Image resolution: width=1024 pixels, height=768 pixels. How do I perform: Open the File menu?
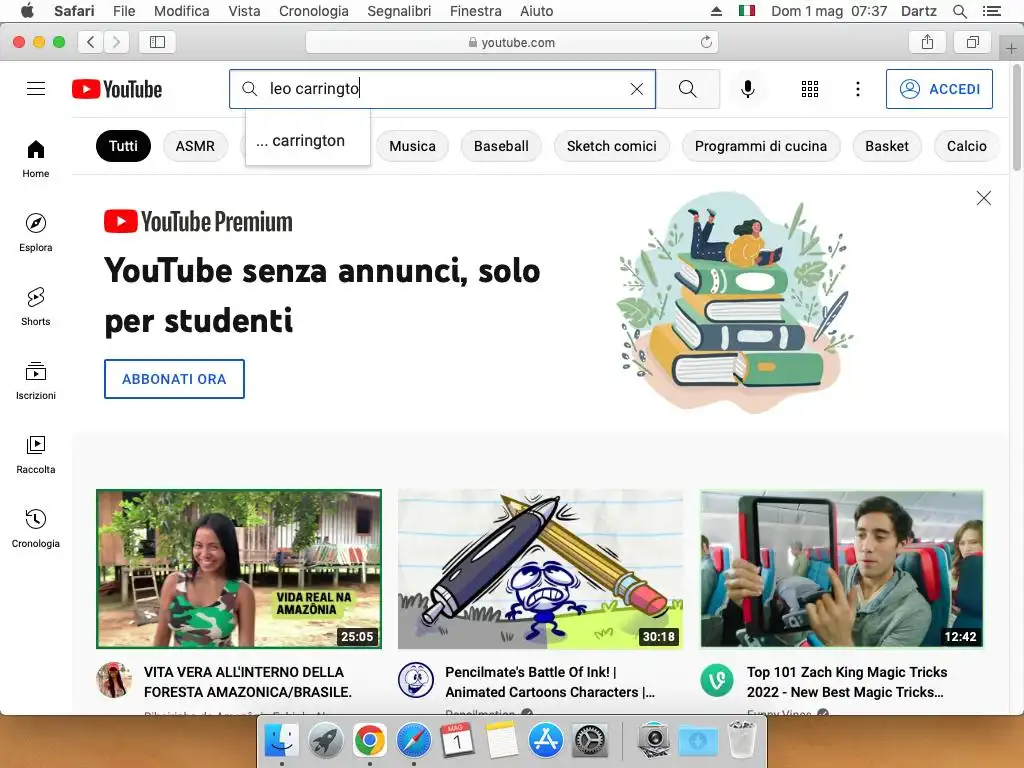(123, 11)
